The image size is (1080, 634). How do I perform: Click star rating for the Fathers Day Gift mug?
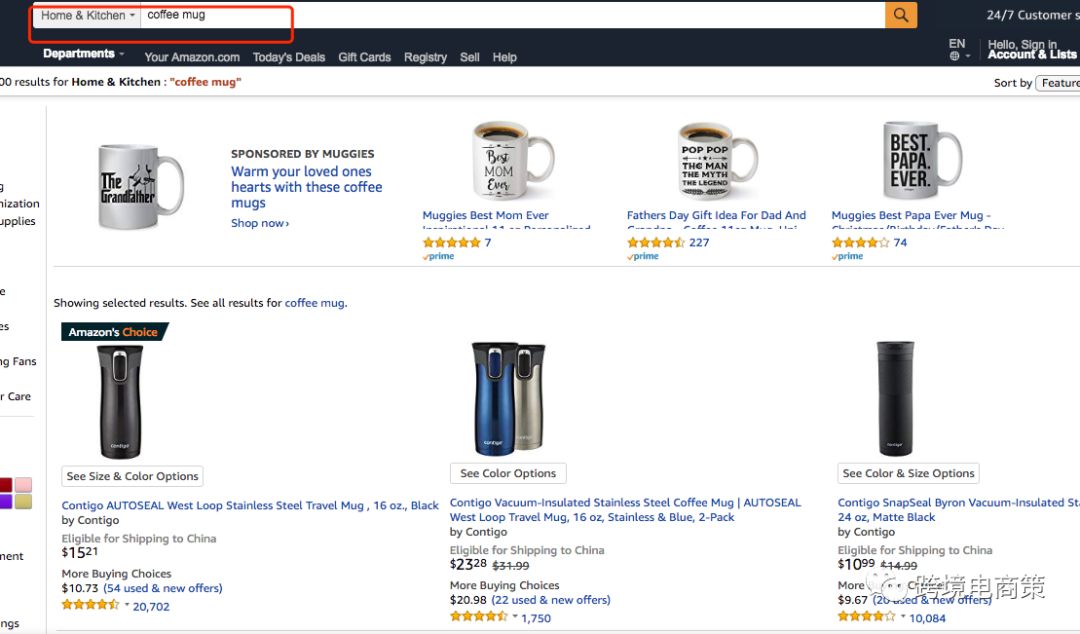click(x=656, y=243)
